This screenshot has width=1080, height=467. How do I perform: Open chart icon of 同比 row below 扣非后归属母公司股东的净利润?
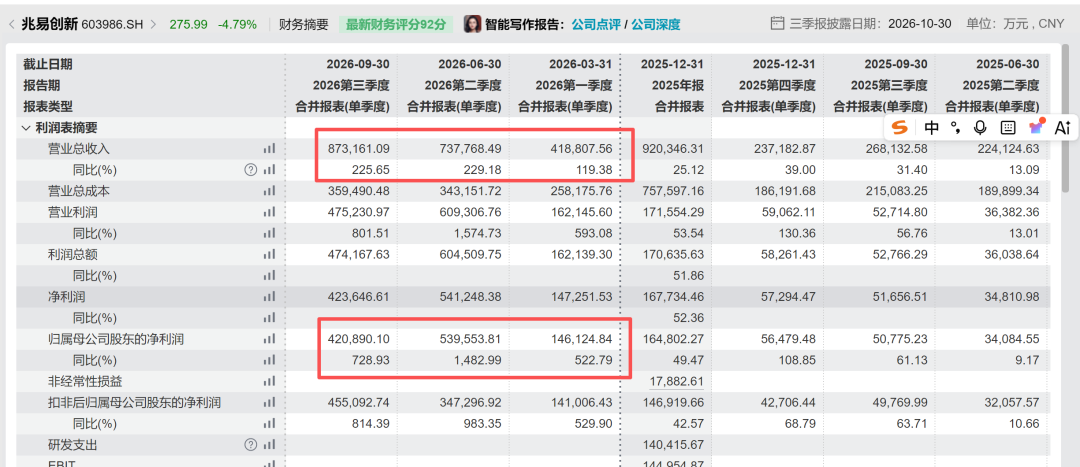(x=269, y=424)
